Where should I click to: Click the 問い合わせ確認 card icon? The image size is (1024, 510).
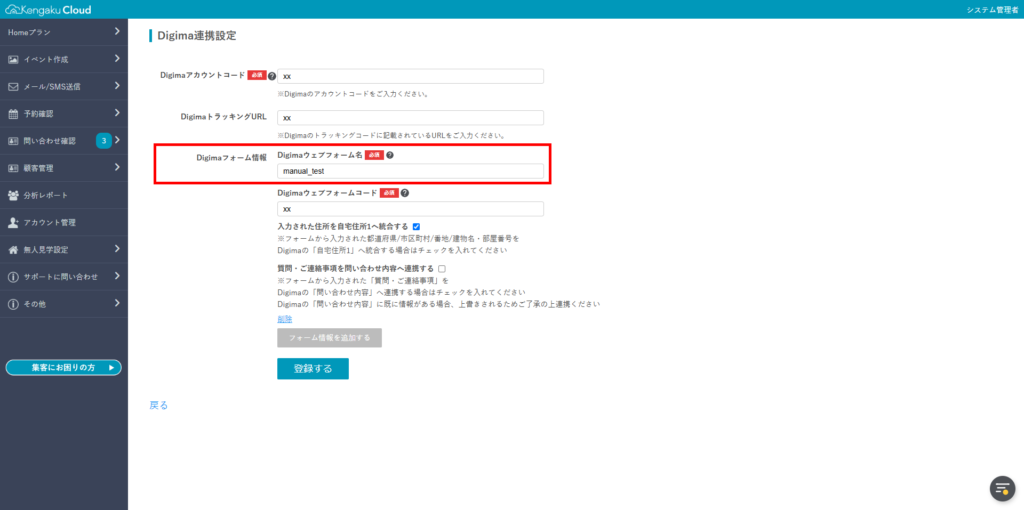(13, 141)
